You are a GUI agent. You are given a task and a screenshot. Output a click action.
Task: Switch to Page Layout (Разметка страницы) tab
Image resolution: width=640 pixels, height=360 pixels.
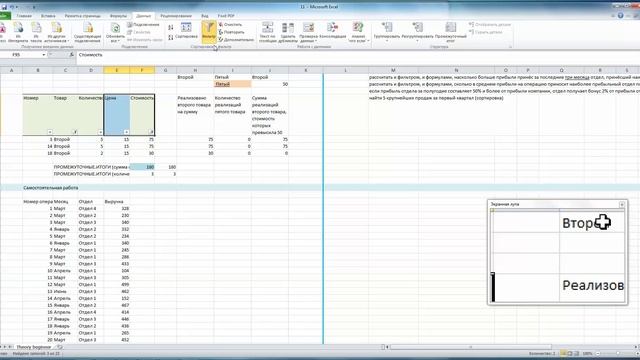coord(82,16)
